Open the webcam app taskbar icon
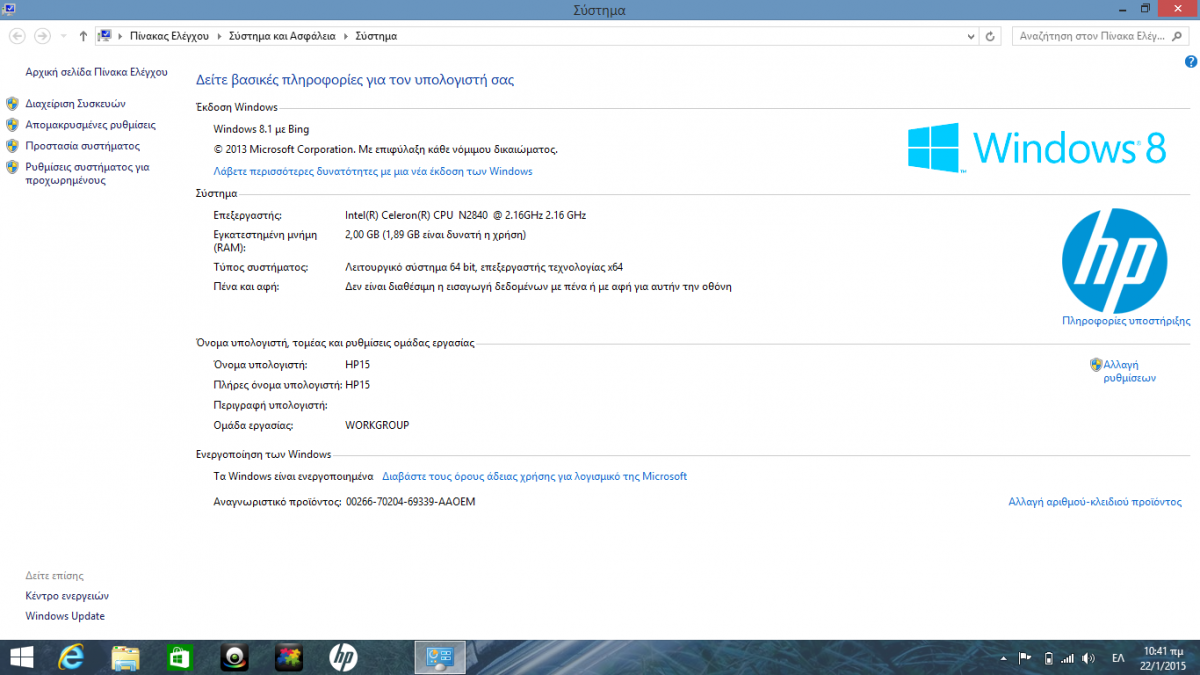 click(x=234, y=657)
